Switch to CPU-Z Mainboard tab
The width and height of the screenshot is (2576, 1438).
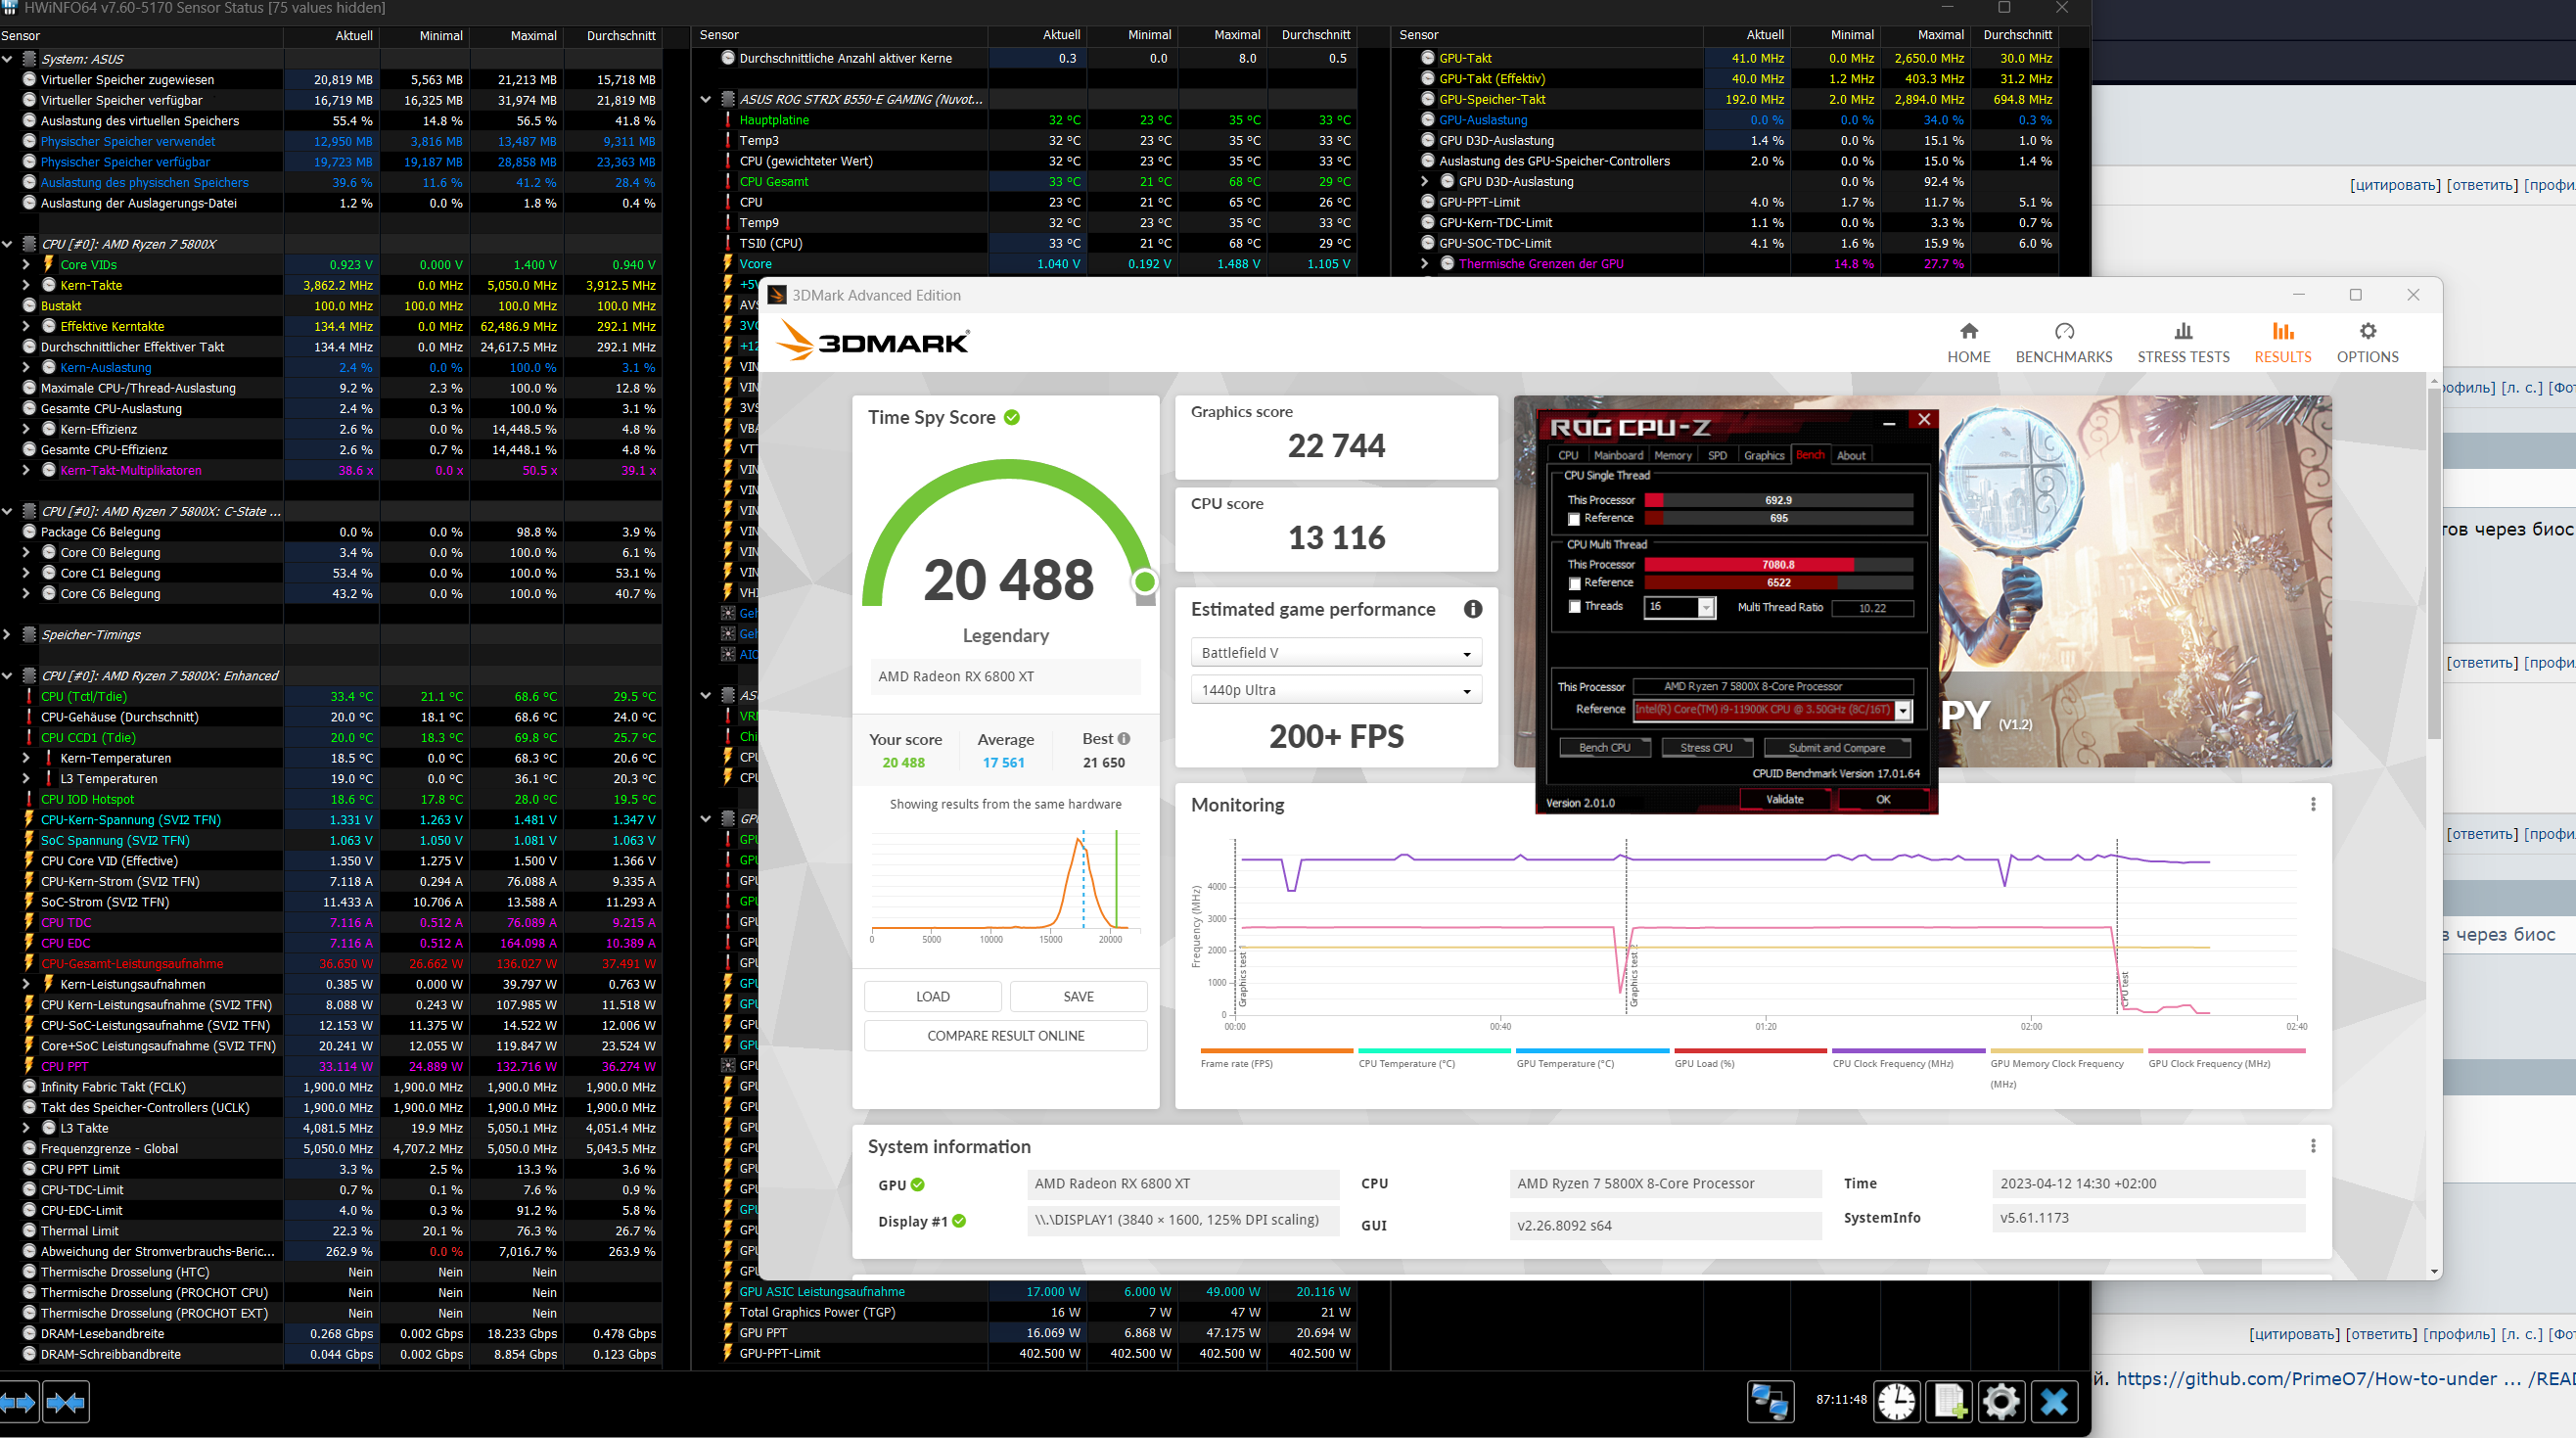pos(1618,456)
